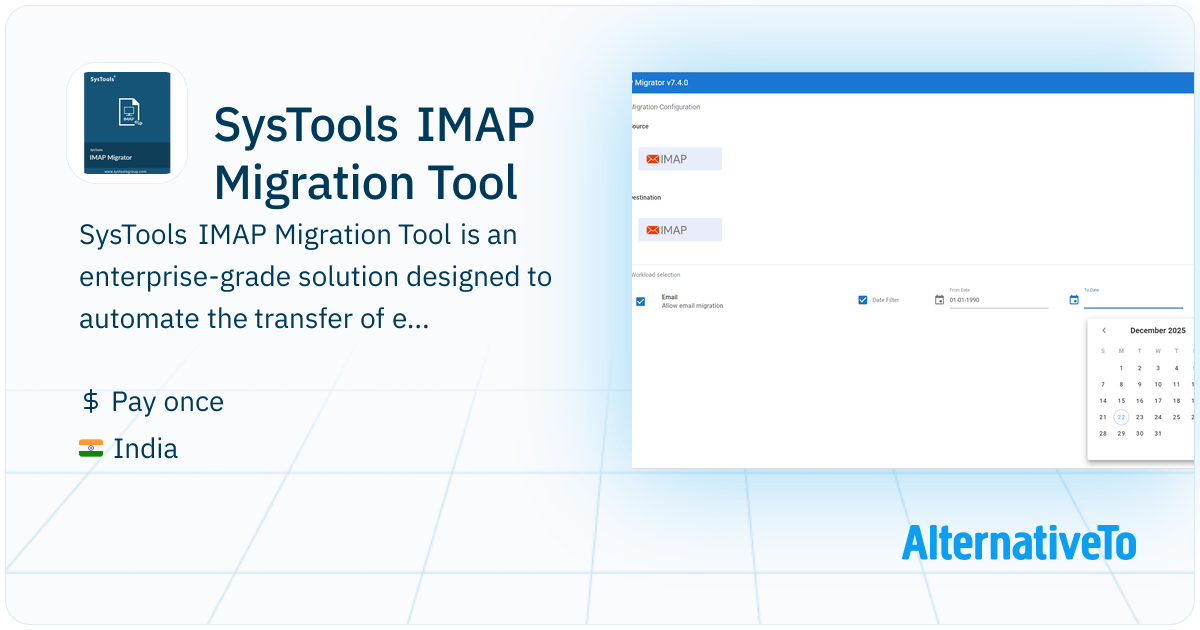Click the December 2025 calendar header
This screenshot has width=1200, height=630.
1158,330
